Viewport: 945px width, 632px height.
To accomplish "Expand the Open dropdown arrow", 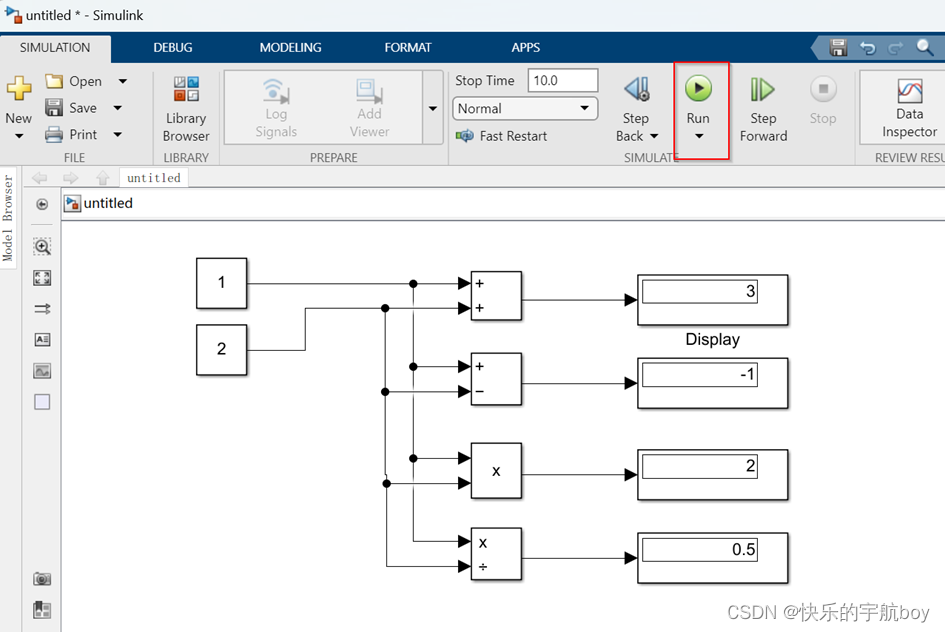I will (x=121, y=80).
